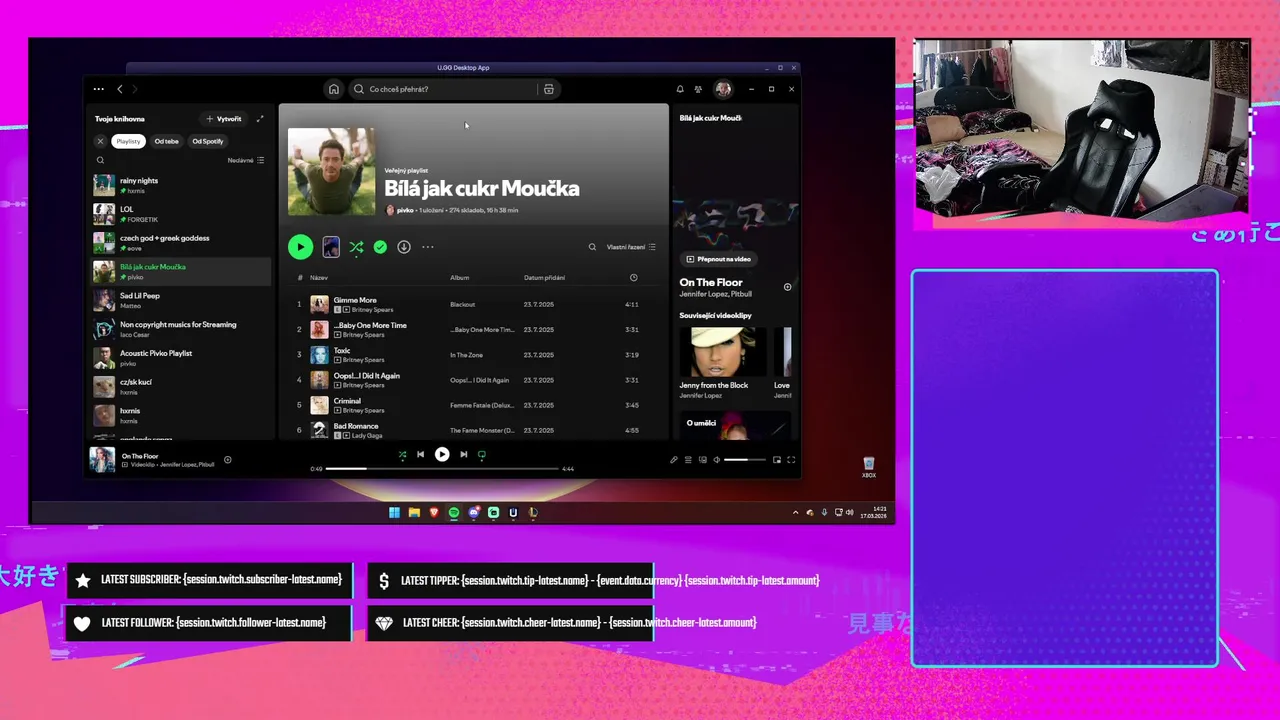Open the Sad Lil Peep playlist
1280x720 pixels.
click(181, 300)
